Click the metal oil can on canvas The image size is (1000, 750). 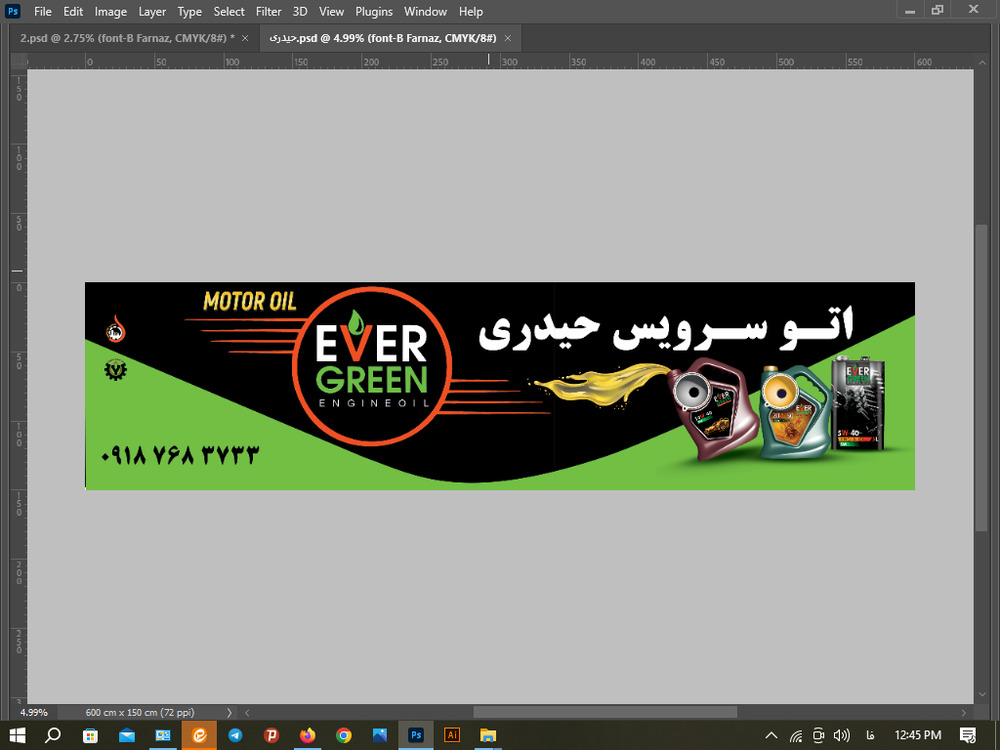pyautogui.click(x=859, y=403)
